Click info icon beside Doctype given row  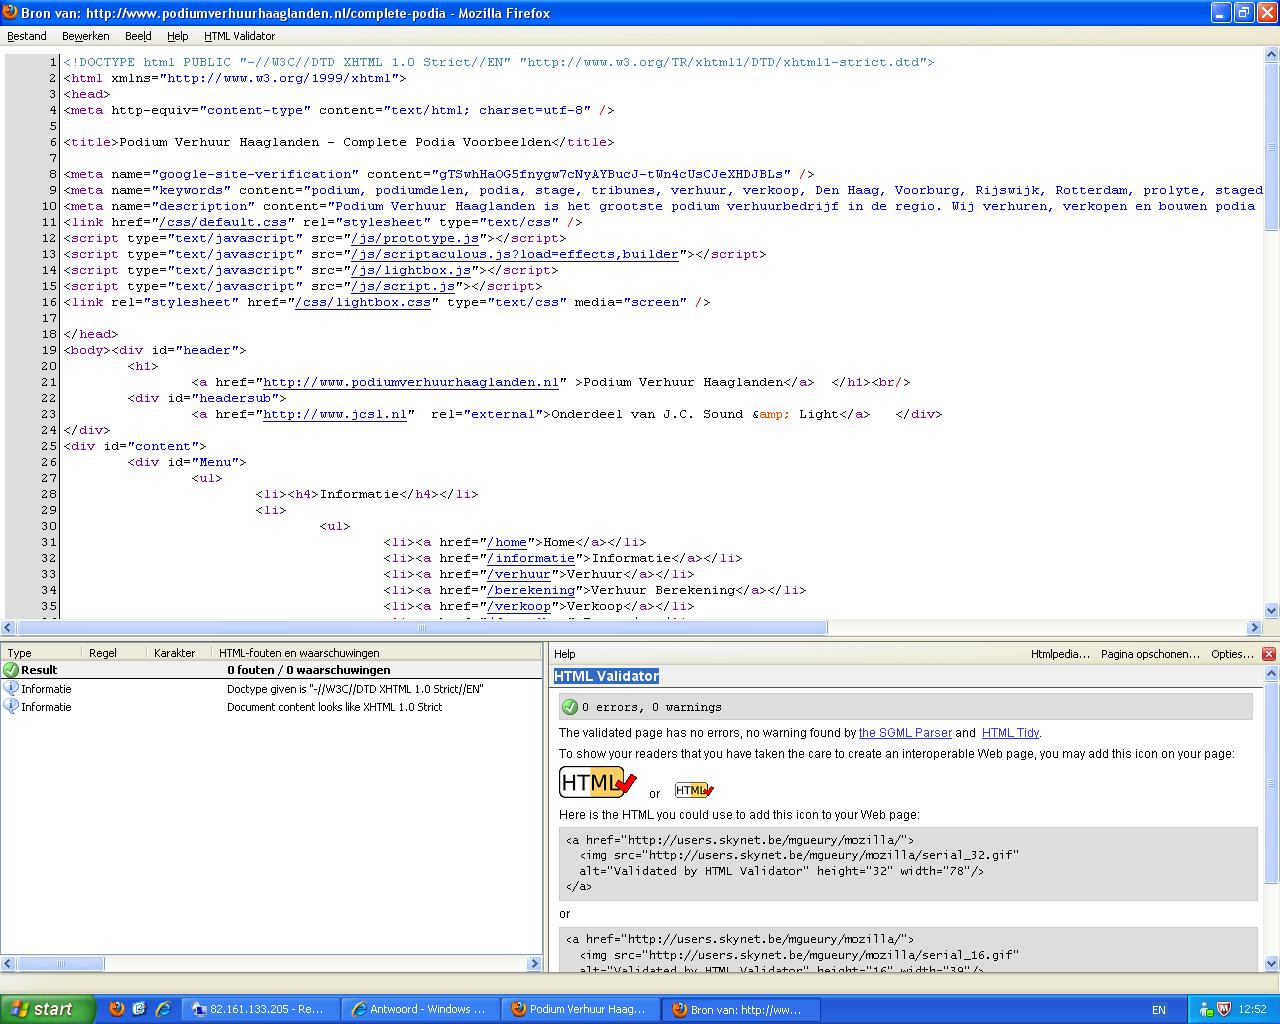[x=11, y=689]
